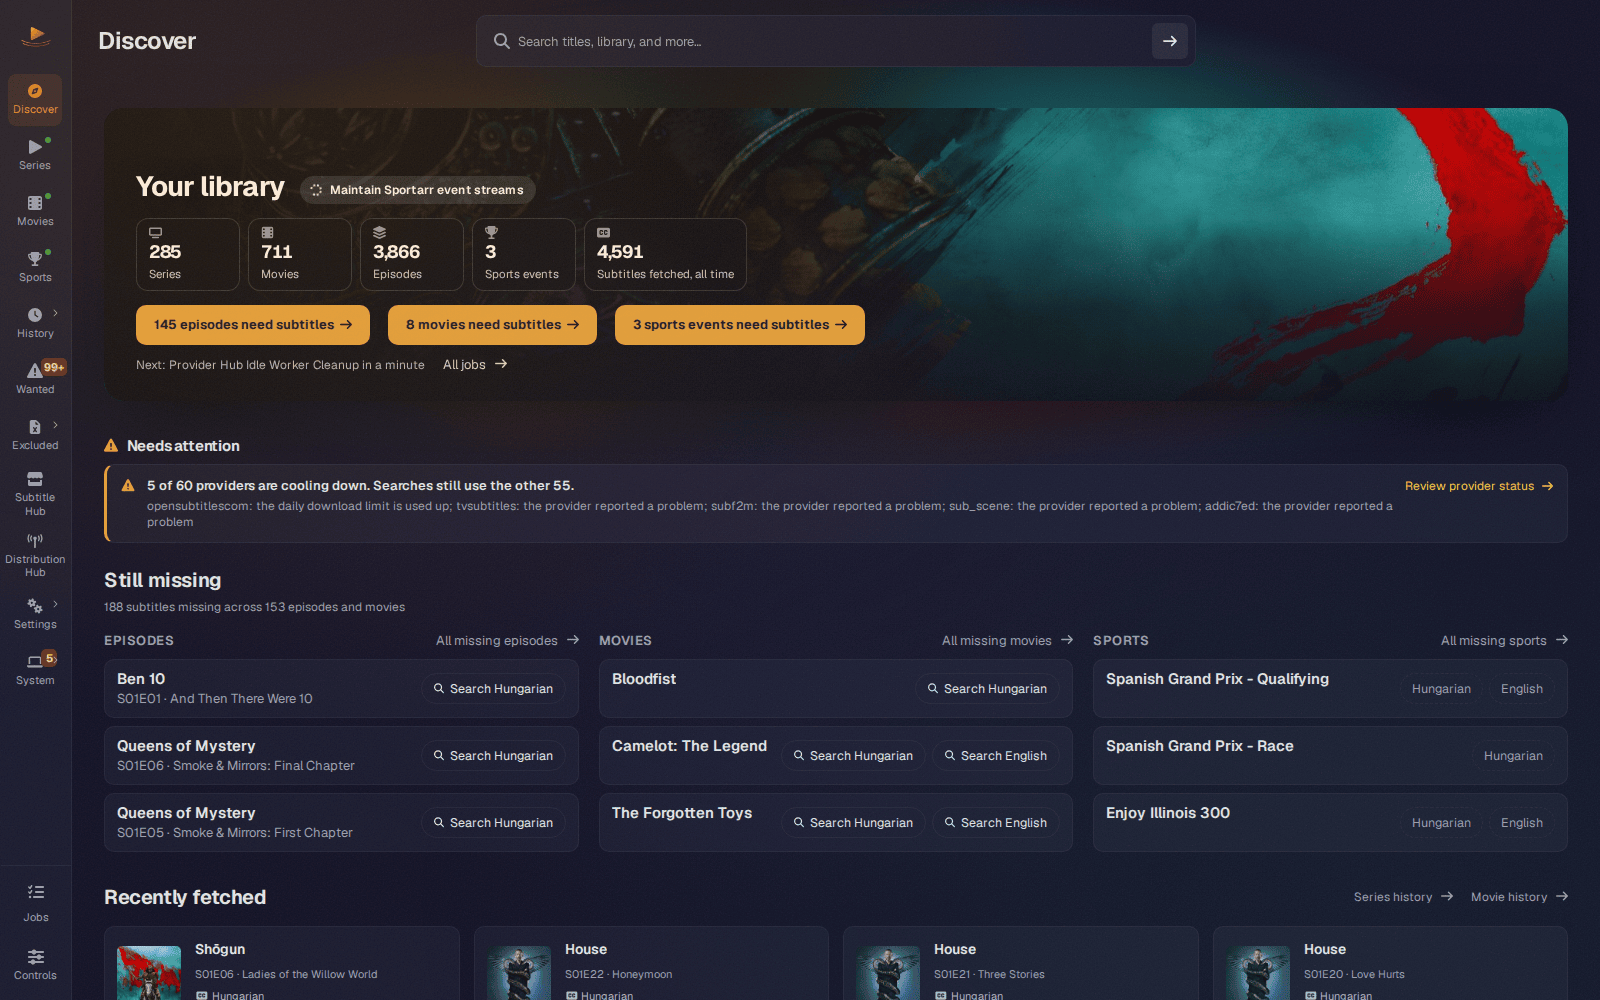Open All missing sports link

click(x=1504, y=641)
